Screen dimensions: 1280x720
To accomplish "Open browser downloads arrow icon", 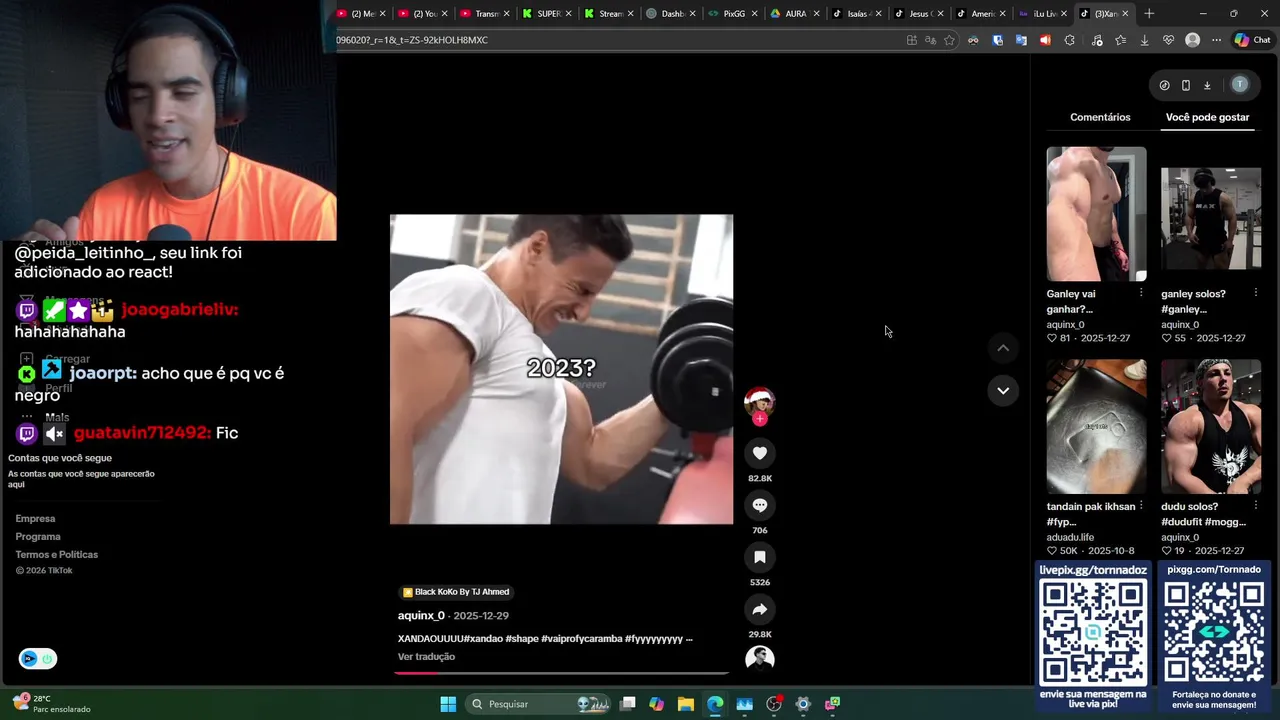I will [x=1144, y=40].
